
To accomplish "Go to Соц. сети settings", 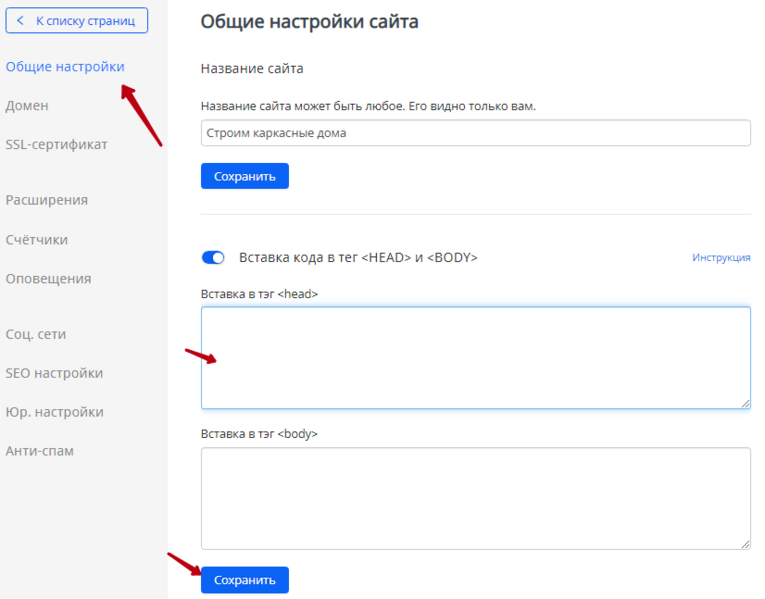I will (x=36, y=334).
